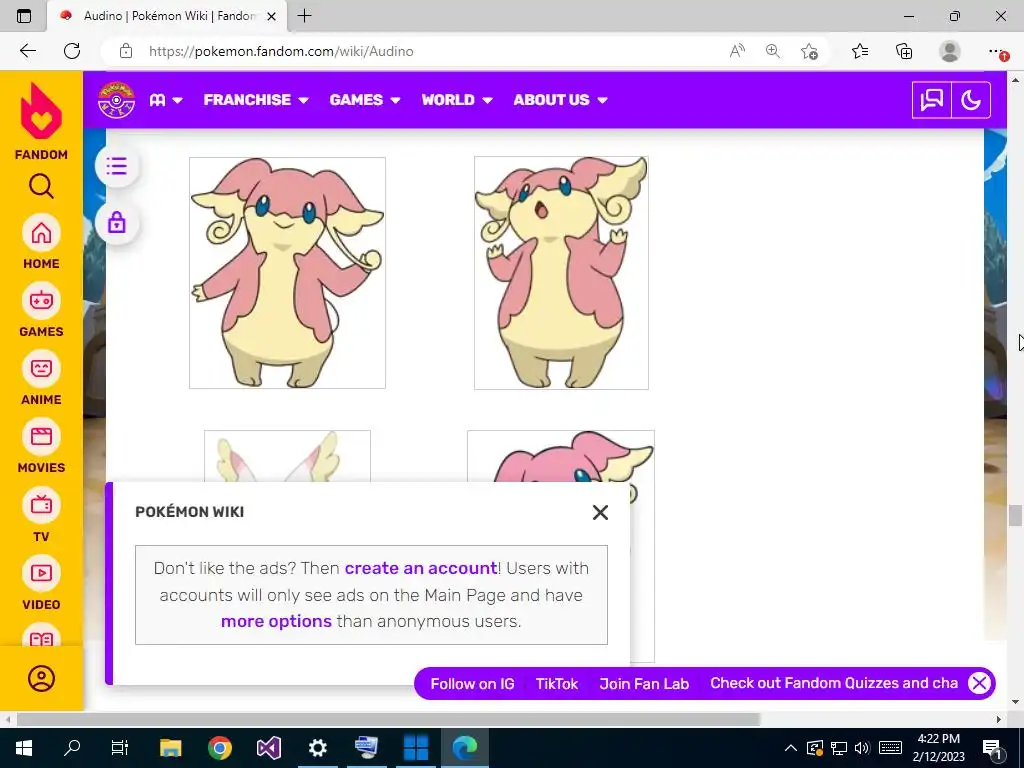Open the notification center
Viewport: 1024px width, 768px height.
click(992, 748)
